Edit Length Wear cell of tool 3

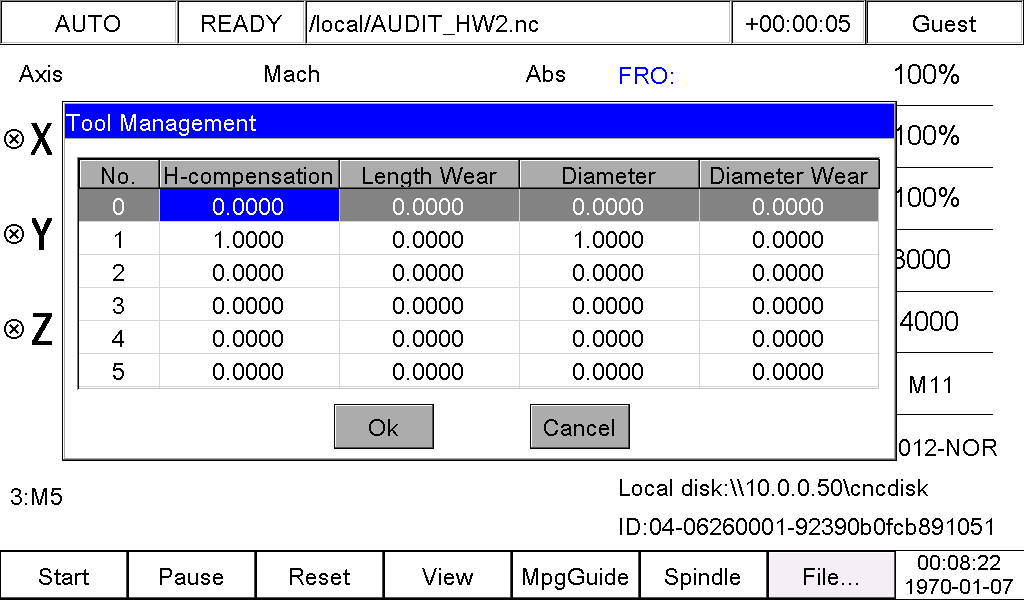pyautogui.click(x=429, y=306)
